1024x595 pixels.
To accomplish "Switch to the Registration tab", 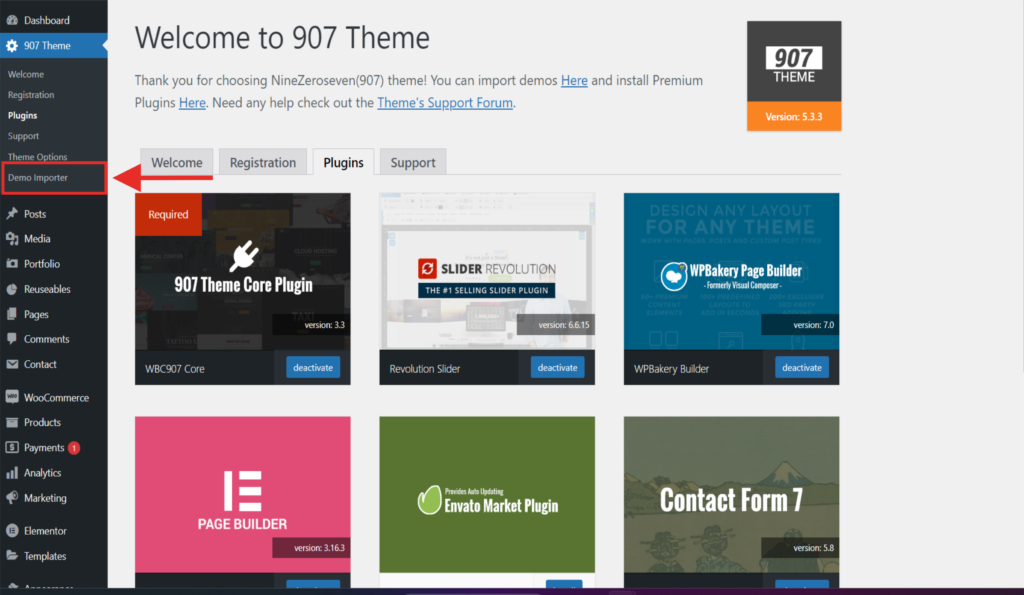I will [263, 163].
